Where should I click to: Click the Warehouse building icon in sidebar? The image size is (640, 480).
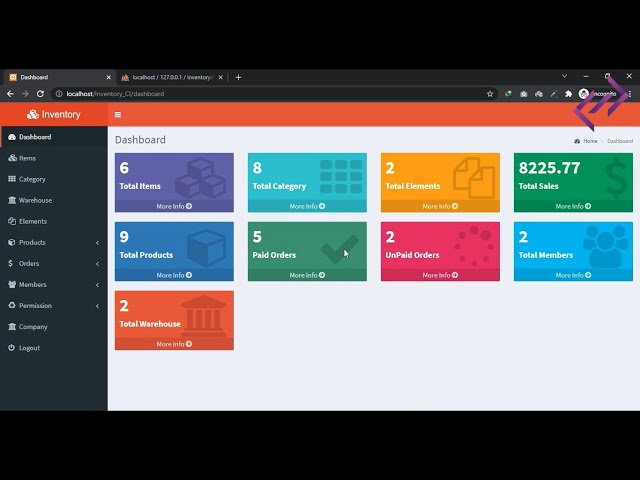12,200
